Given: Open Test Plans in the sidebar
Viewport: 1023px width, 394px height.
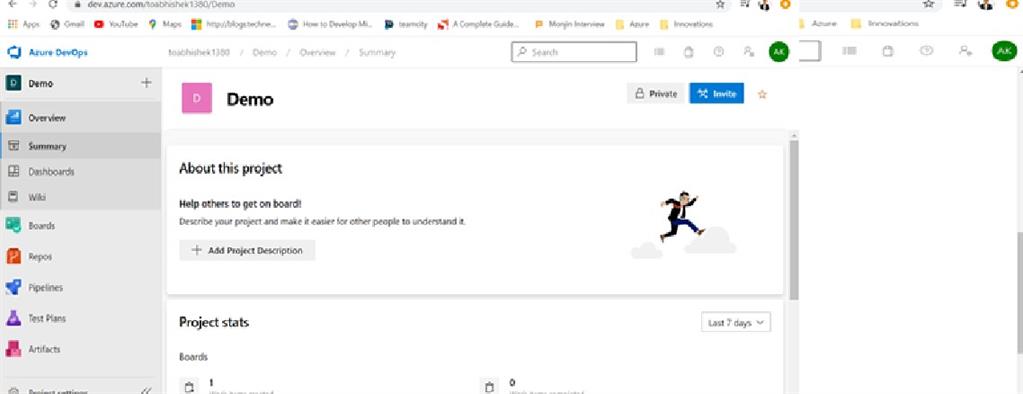Looking at the screenshot, I should click(80, 318).
